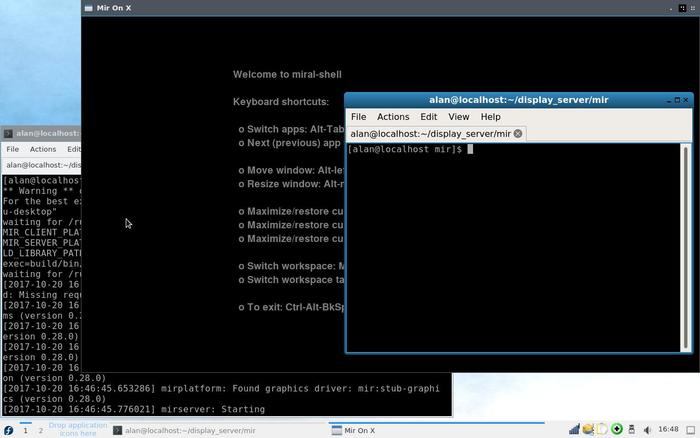Click the alan@localhost terminal taskbar button
Viewport: 700px width, 438px height.
[184, 430]
